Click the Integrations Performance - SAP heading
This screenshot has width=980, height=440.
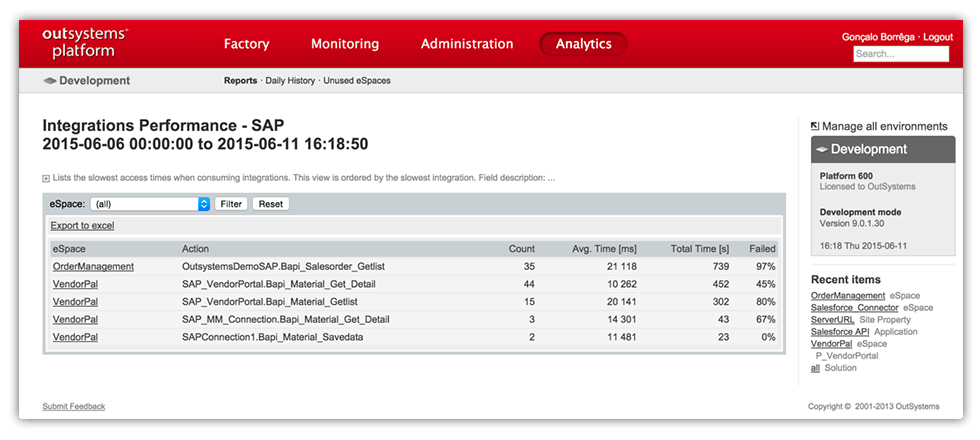(x=163, y=126)
